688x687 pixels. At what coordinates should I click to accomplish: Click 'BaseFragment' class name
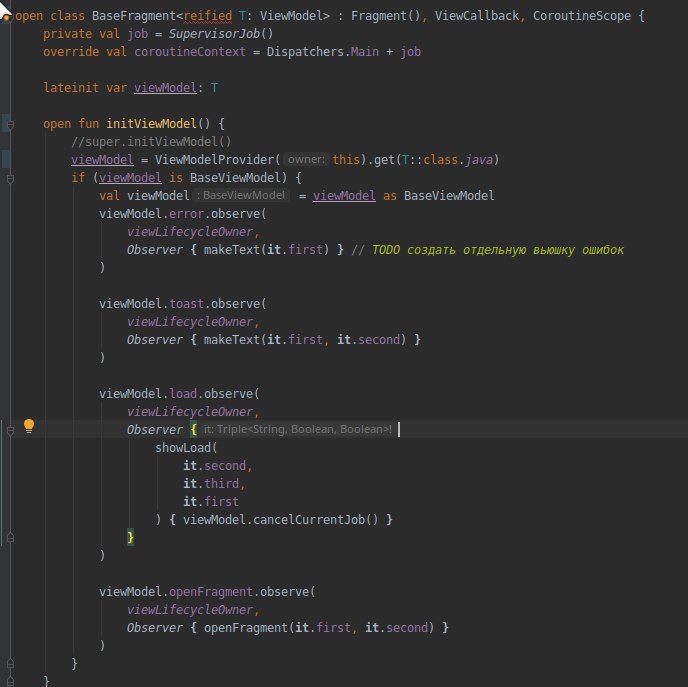pos(134,16)
